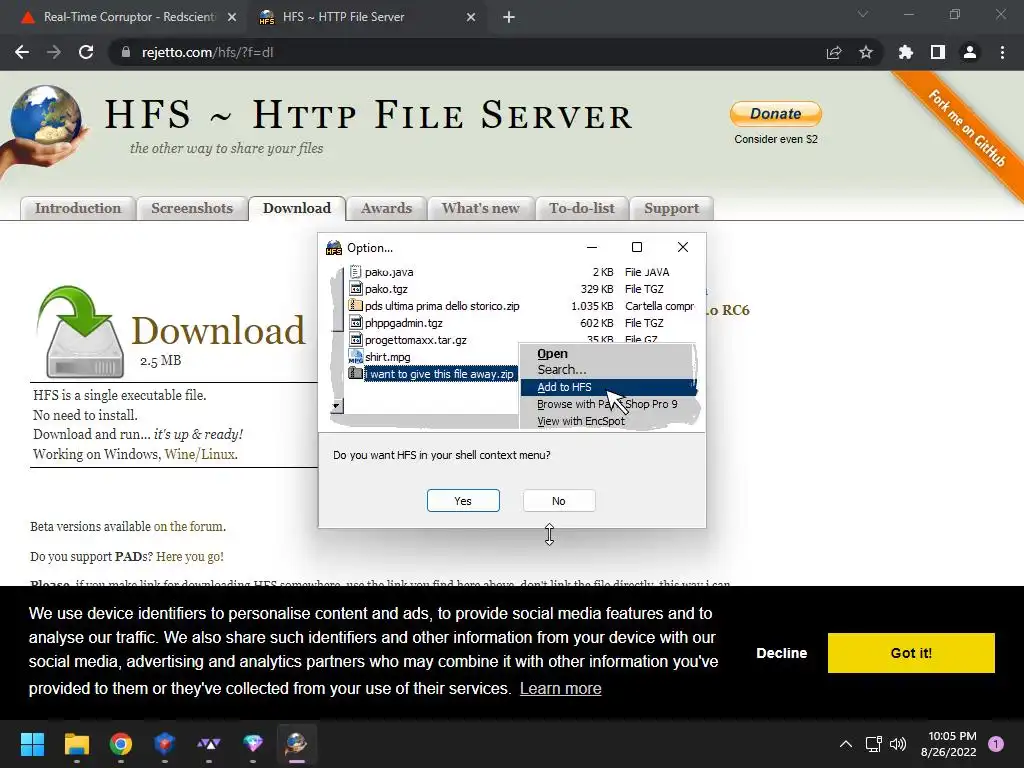The height and width of the screenshot is (768, 1024).
Task: Open the tab search chevron
Action: pos(863,14)
